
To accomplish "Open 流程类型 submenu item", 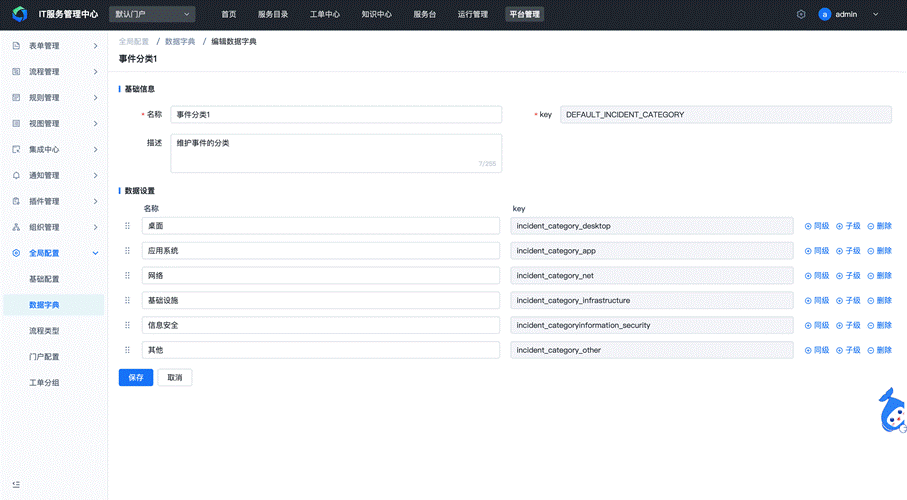I will tap(45, 331).
